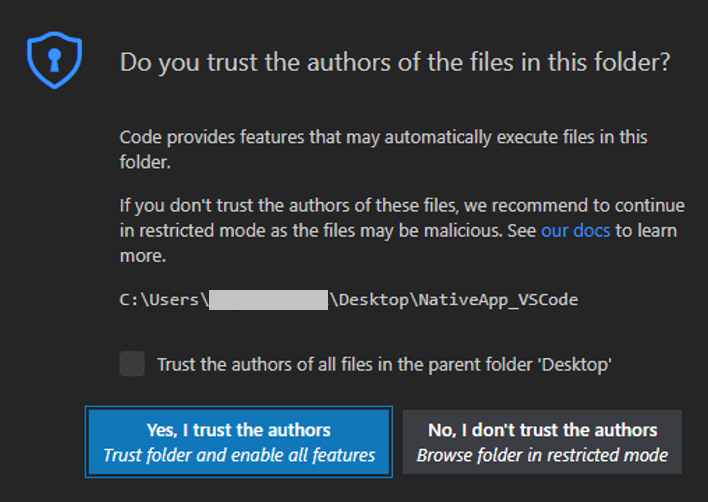708x502 pixels.
Task: Tick the trust parent folder checkbox
Action: coord(132,364)
